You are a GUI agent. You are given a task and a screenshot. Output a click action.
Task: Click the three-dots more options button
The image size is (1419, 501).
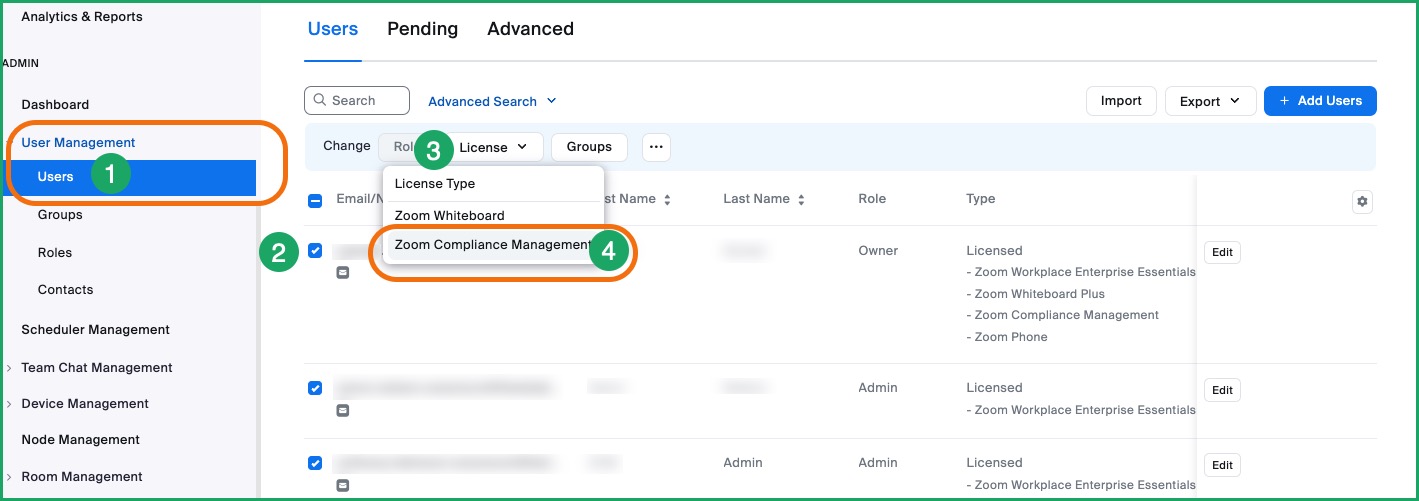pos(656,147)
